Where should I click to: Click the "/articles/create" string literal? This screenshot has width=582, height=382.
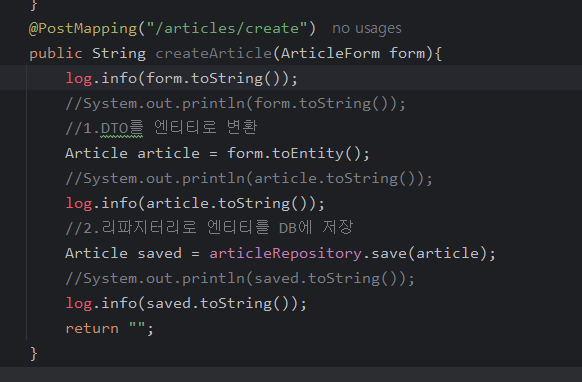pyautogui.click(x=227, y=29)
